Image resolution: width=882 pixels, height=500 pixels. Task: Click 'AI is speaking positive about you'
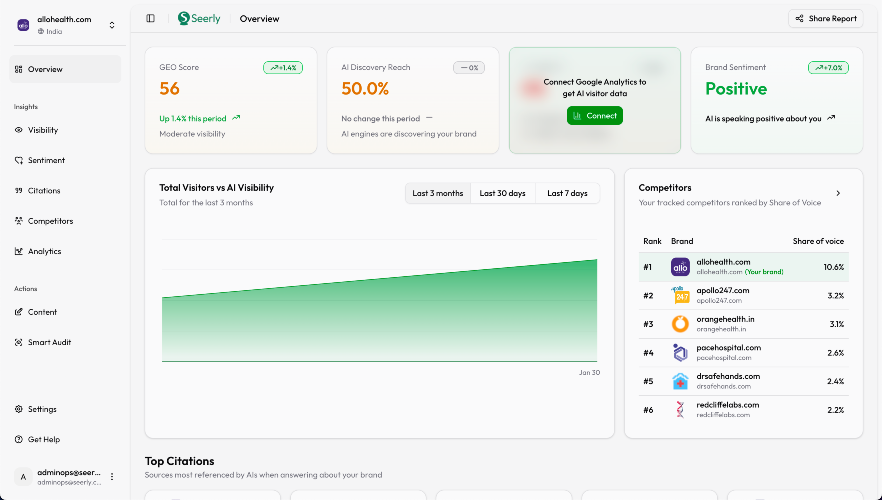pos(763,119)
